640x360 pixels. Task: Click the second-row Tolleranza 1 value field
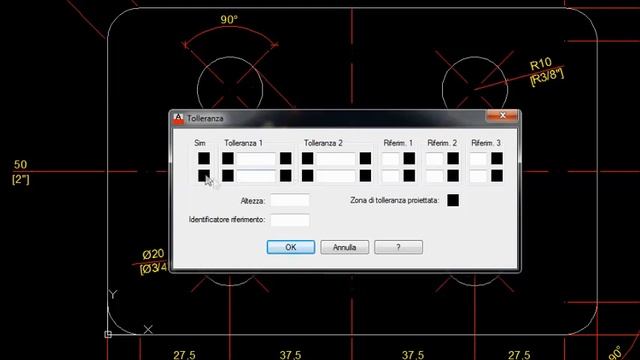tap(256, 176)
